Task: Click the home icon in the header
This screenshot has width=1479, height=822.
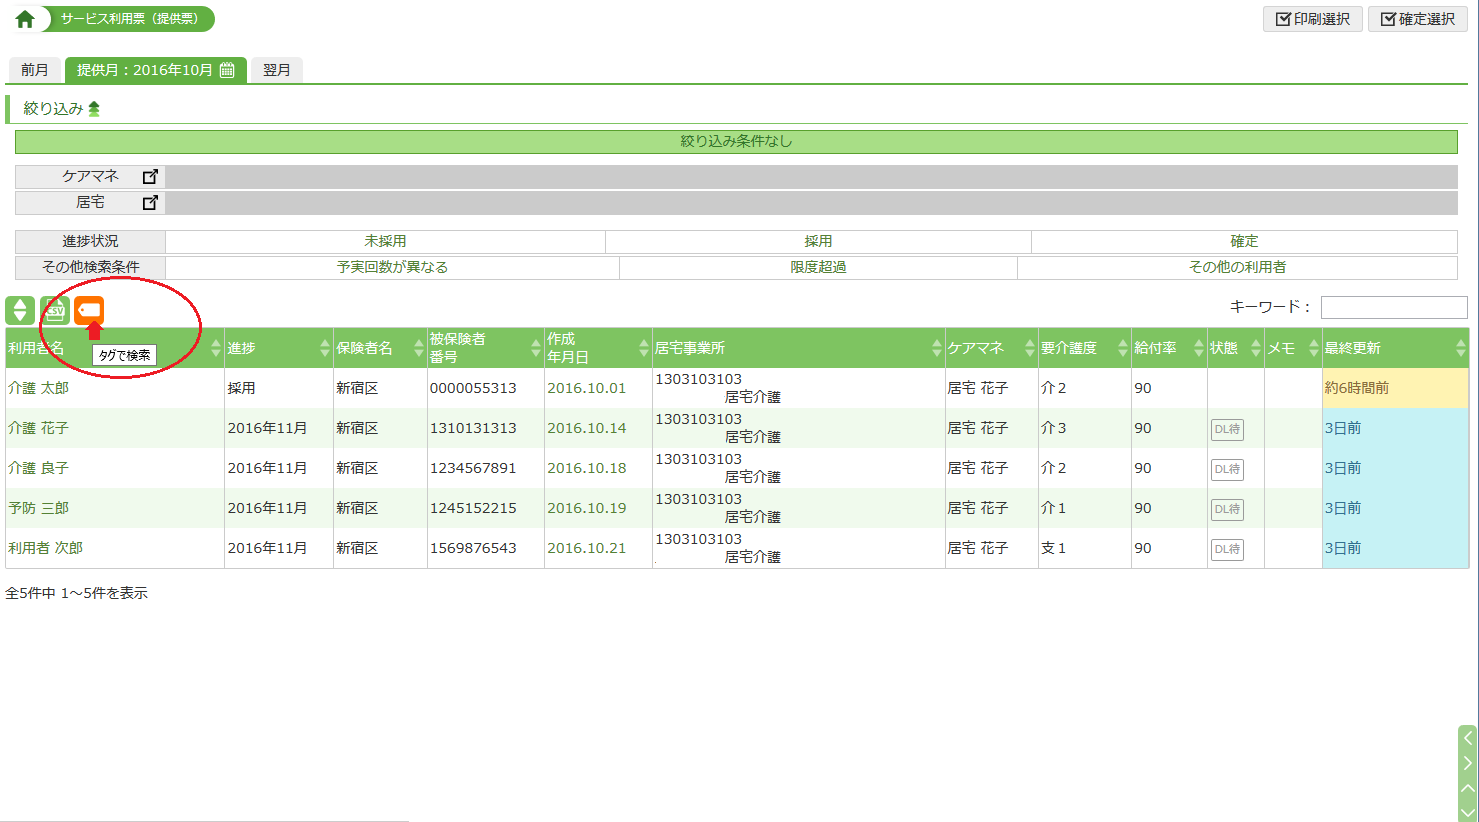Action: pos(25,19)
